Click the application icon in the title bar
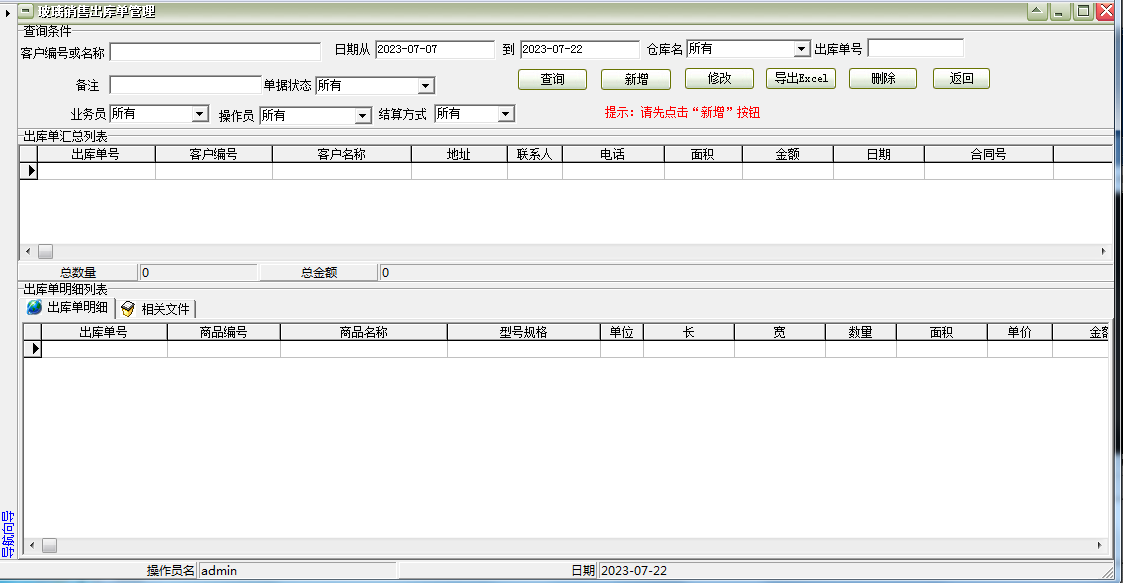Image resolution: width=1123 pixels, height=583 pixels. pyautogui.click(x=25, y=11)
